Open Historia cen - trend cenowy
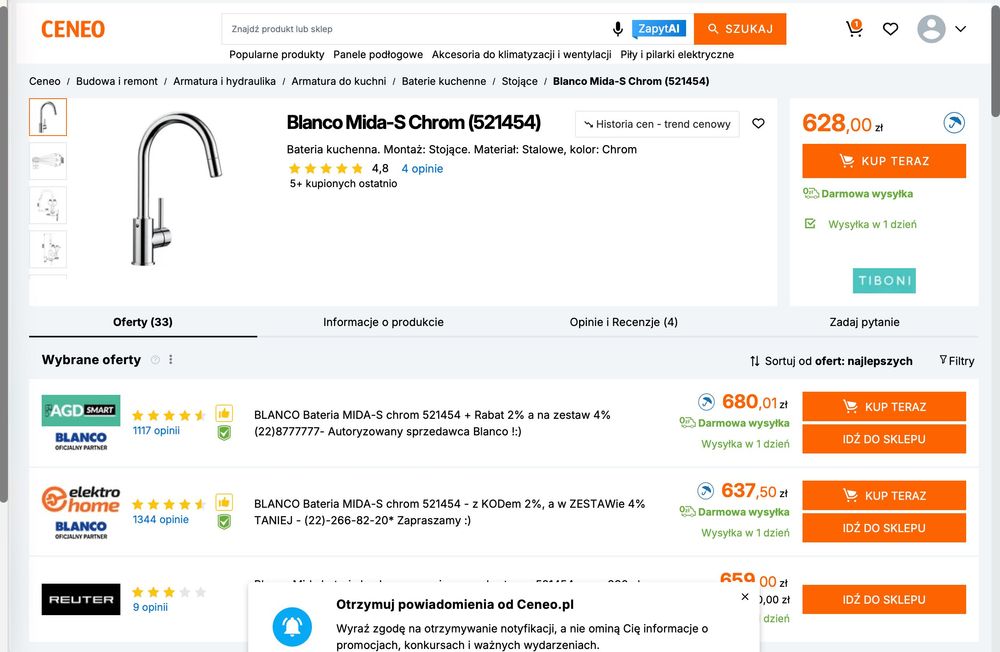Screen dimensions: 1000x652 (x=657, y=124)
